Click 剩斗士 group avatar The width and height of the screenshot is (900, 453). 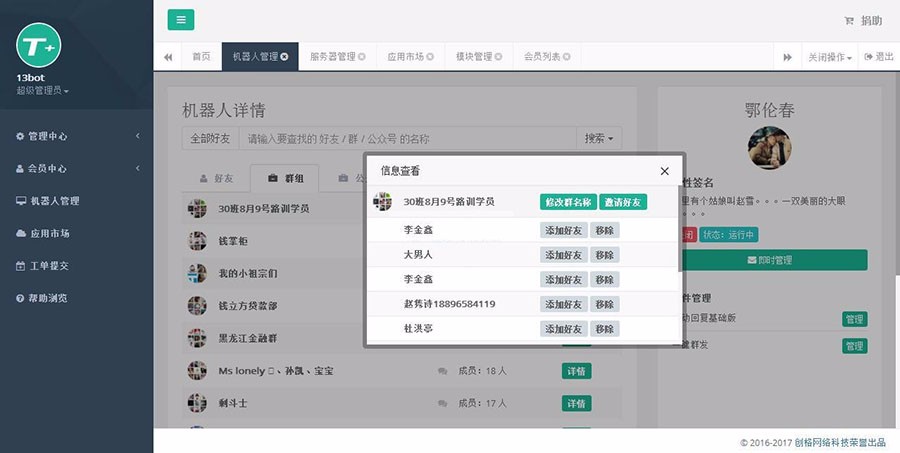coord(197,403)
